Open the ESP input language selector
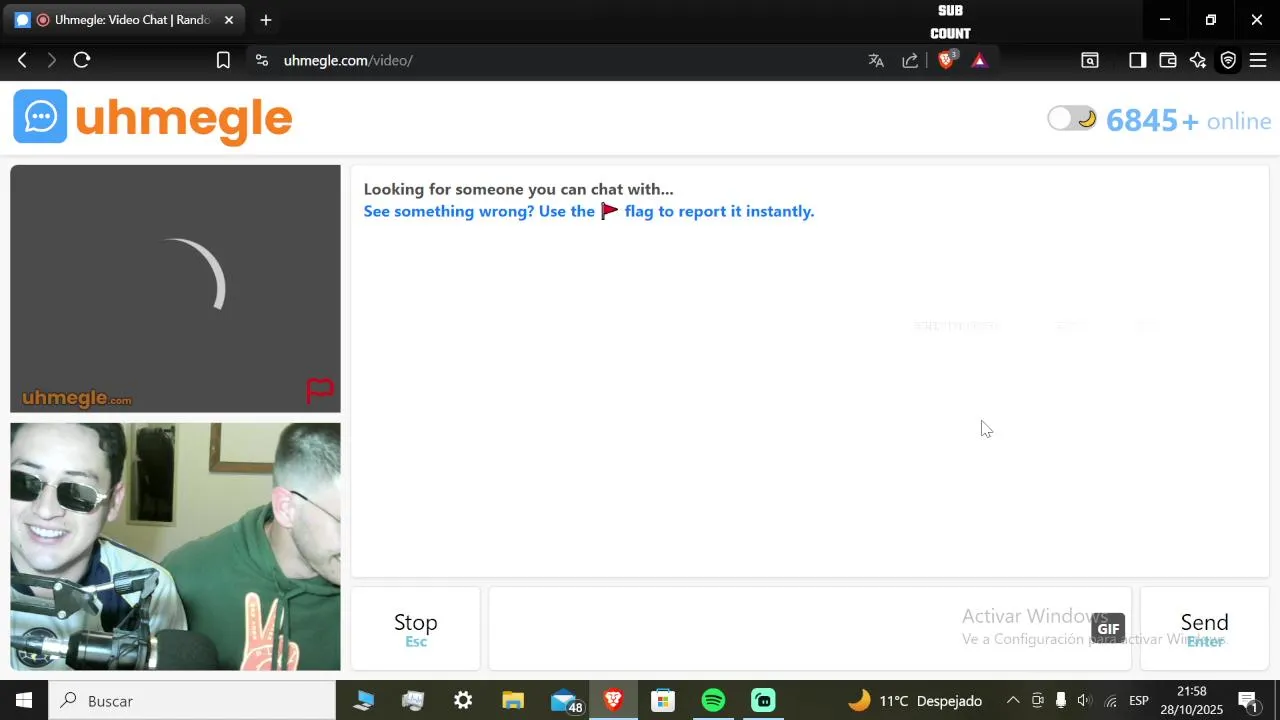1280x720 pixels. tap(1139, 701)
